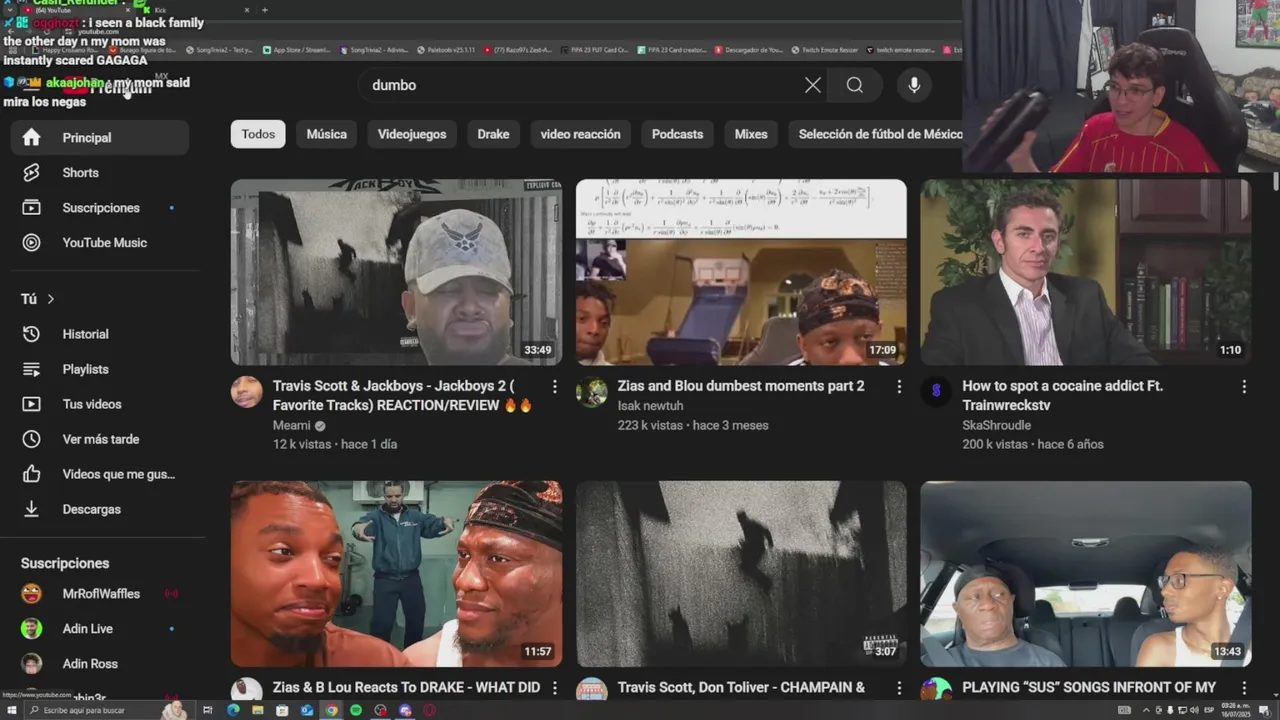Open Playlists in the sidebar
Screen dimensions: 1280x720
coord(99,369)
